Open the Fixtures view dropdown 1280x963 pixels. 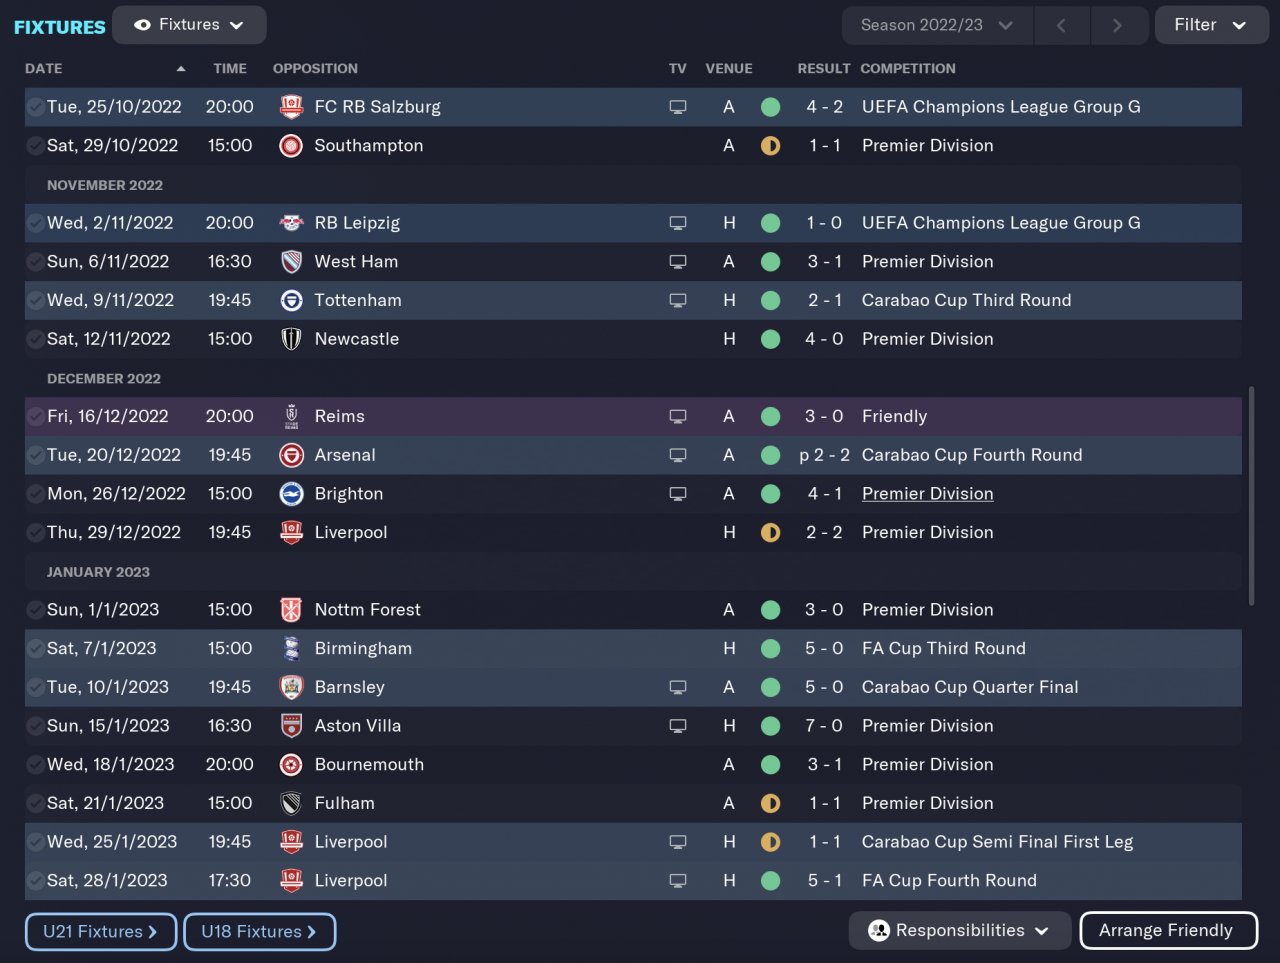point(189,25)
